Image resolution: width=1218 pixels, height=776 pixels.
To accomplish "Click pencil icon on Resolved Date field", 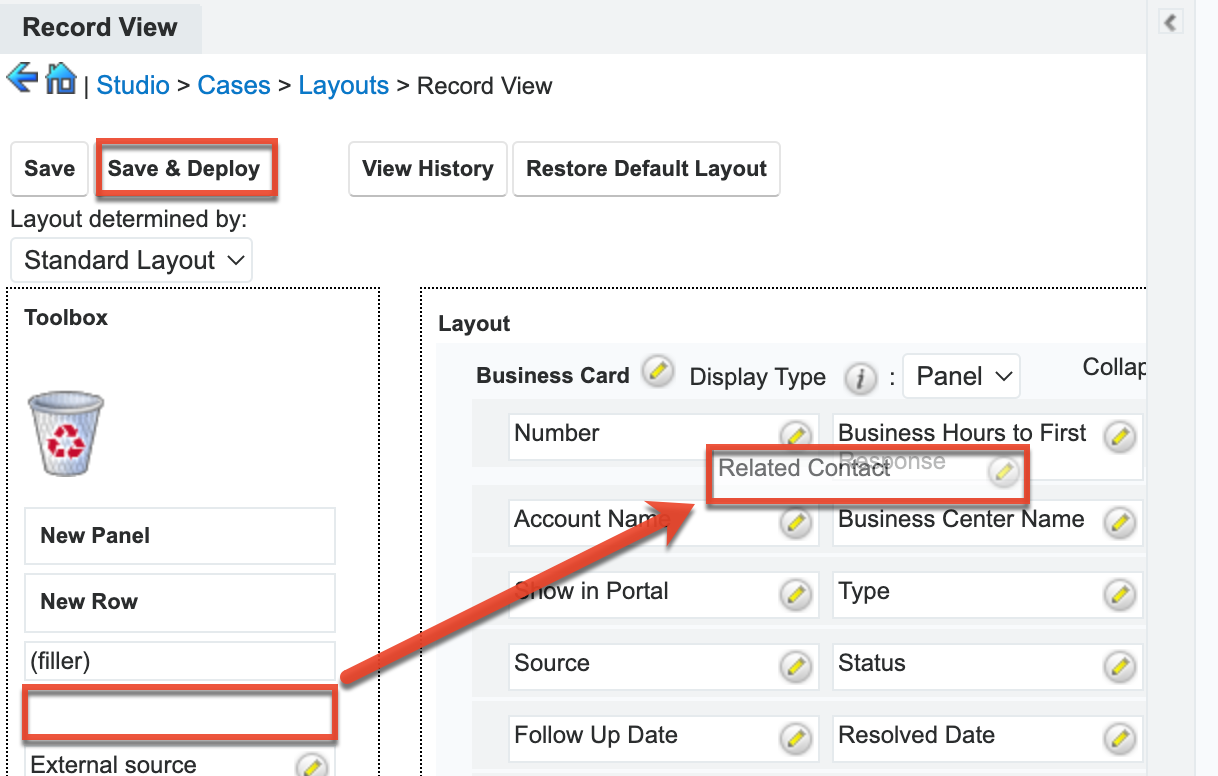I will [1120, 738].
